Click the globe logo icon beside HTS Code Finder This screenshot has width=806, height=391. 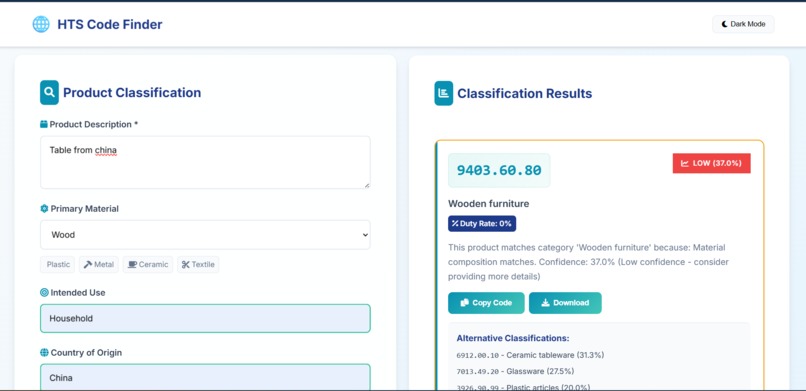(41, 24)
